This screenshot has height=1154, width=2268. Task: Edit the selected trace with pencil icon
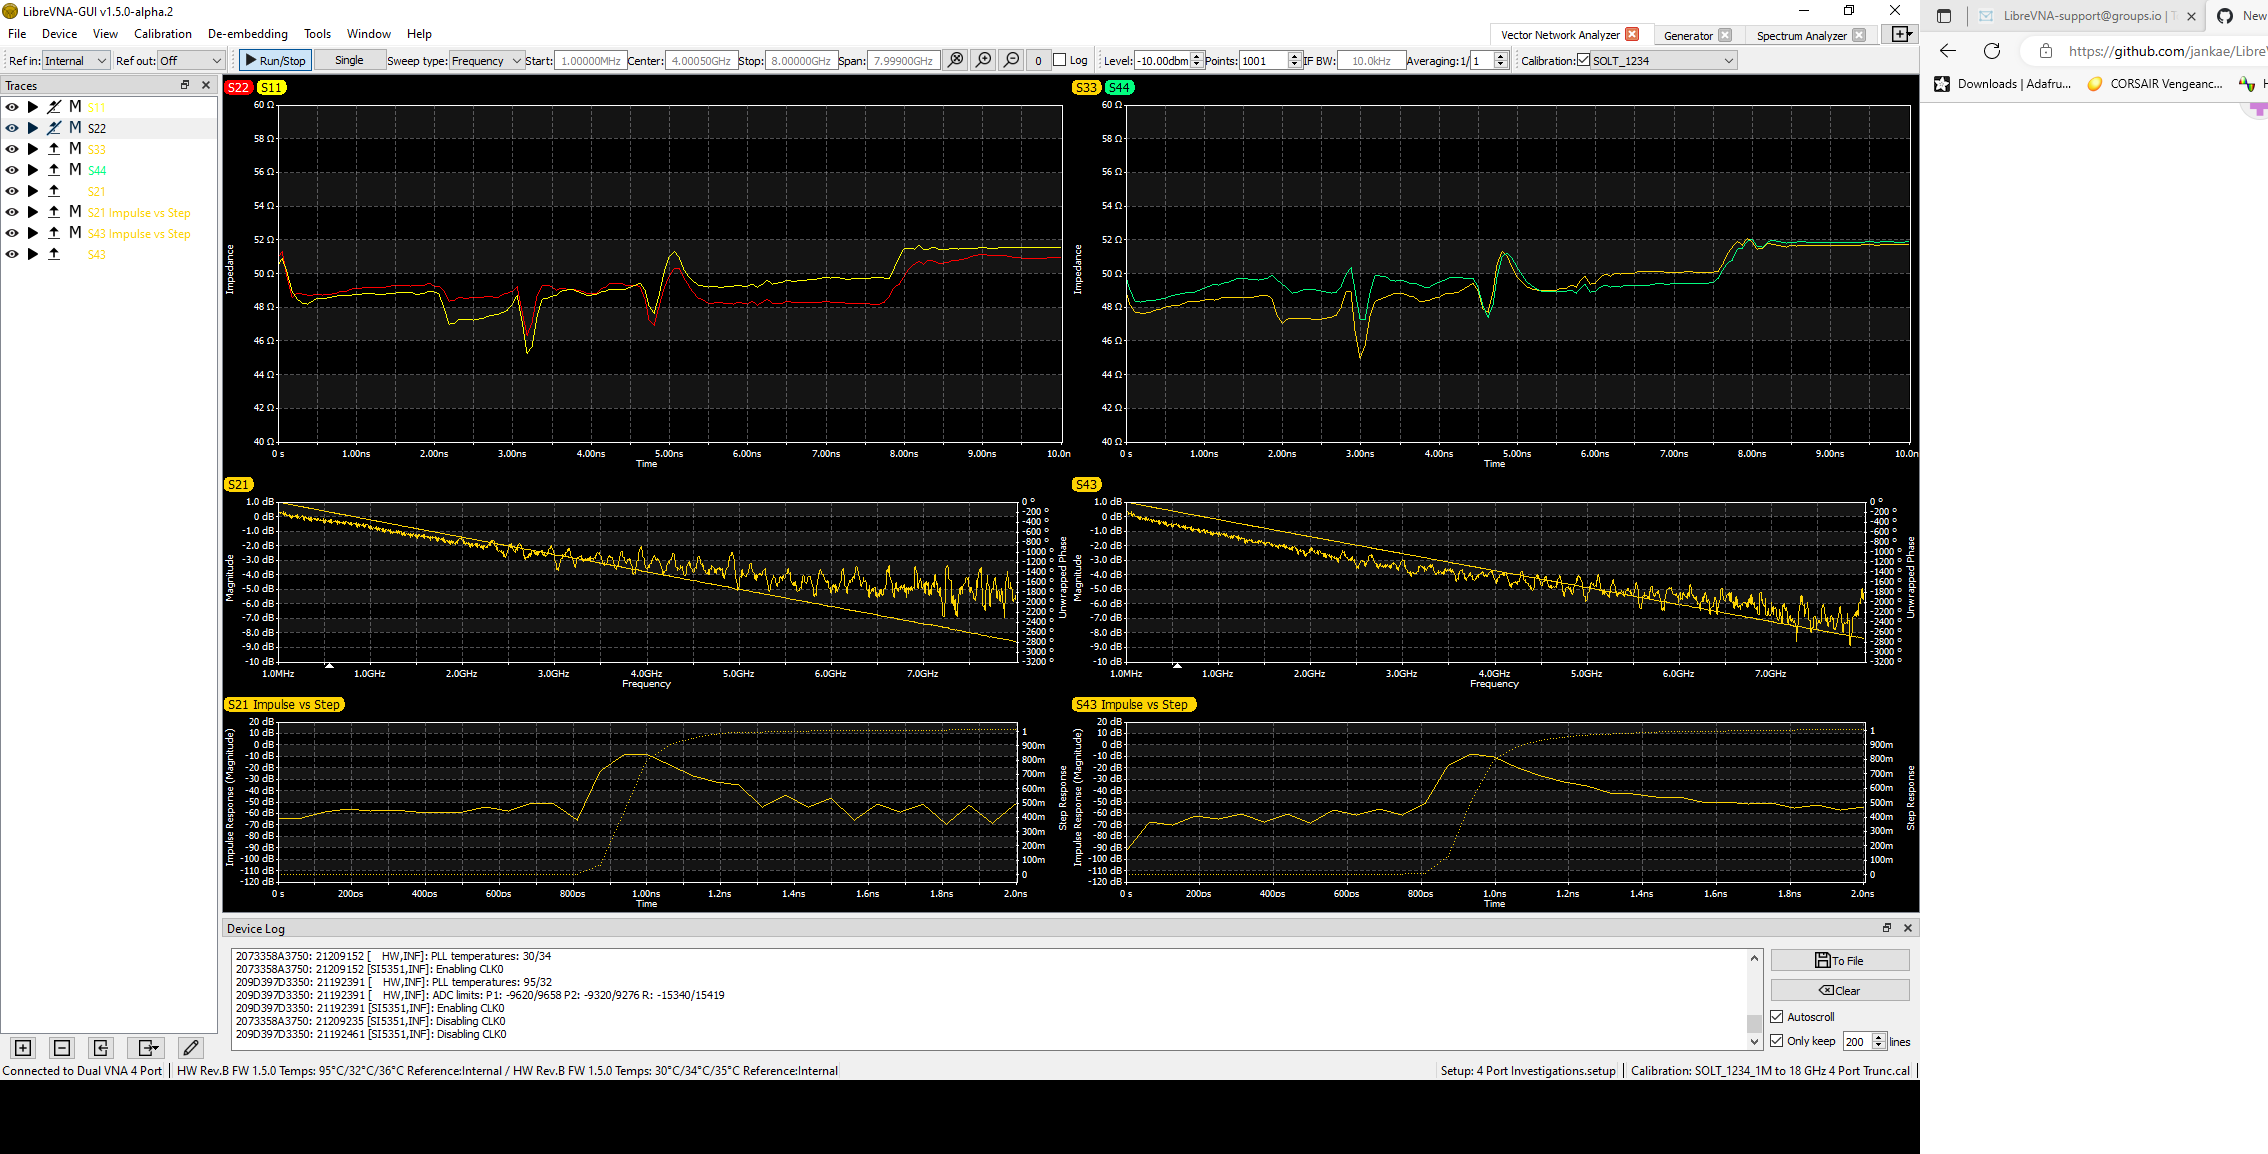190,1047
